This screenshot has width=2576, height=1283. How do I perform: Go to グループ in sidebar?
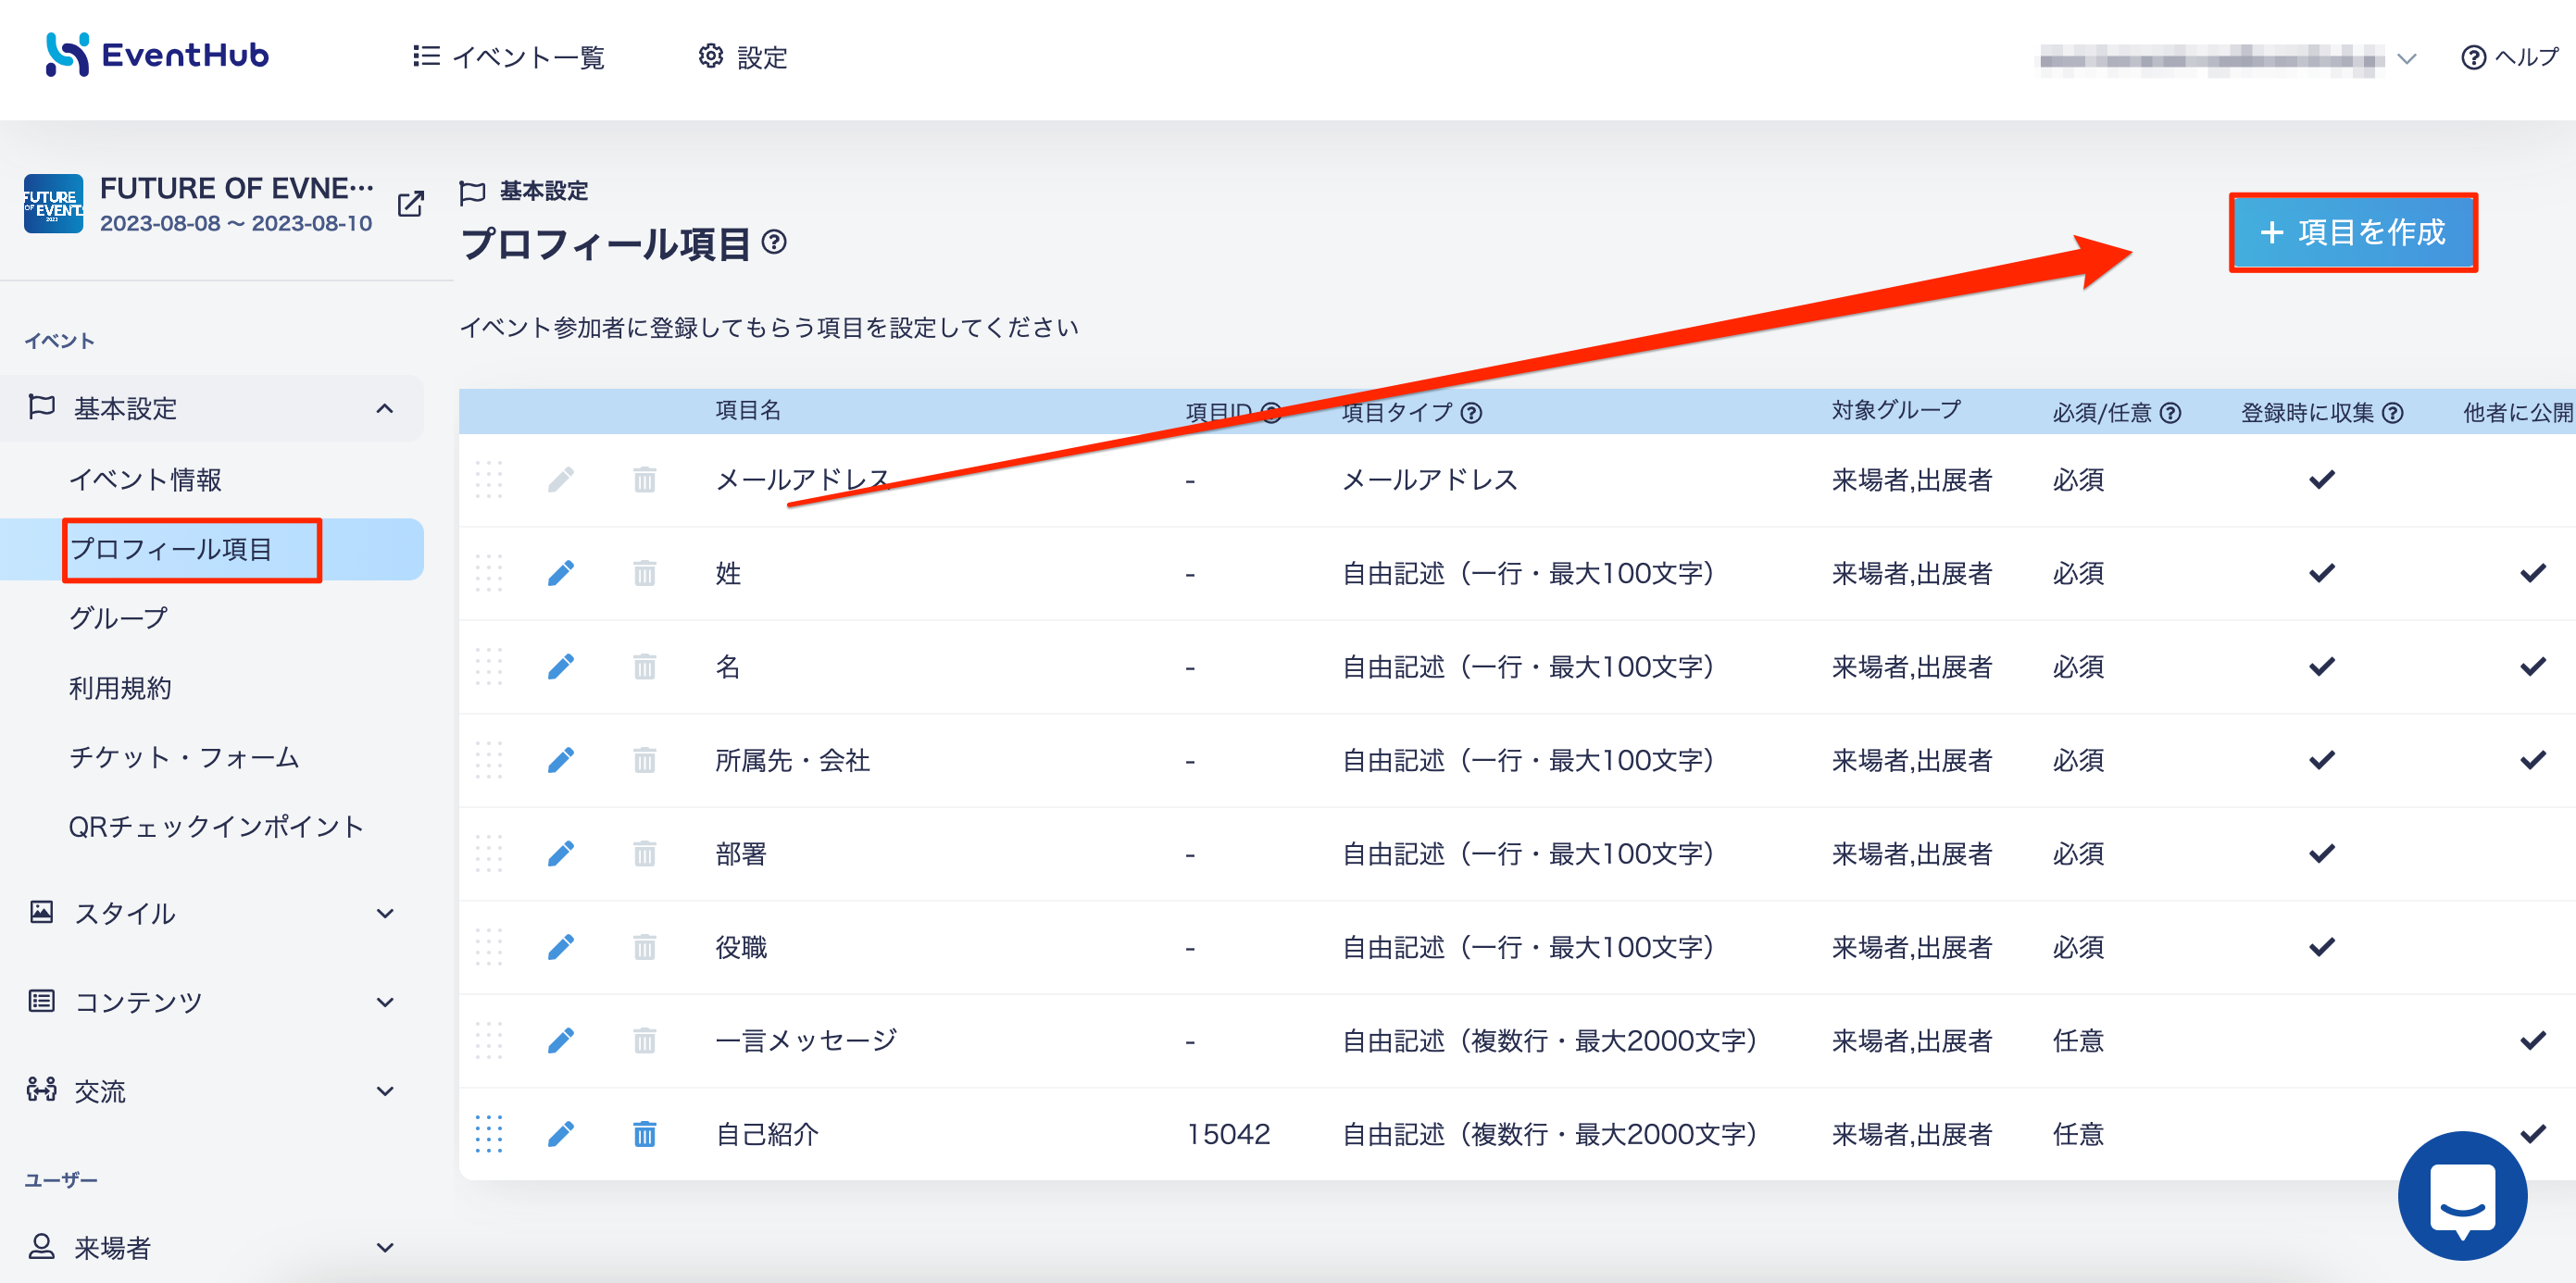pos(118,618)
